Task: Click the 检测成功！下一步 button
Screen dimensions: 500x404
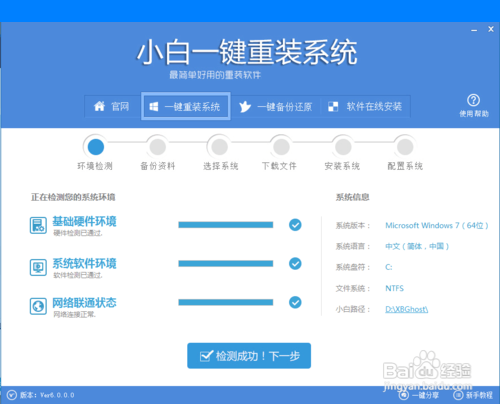Action: click(x=249, y=356)
